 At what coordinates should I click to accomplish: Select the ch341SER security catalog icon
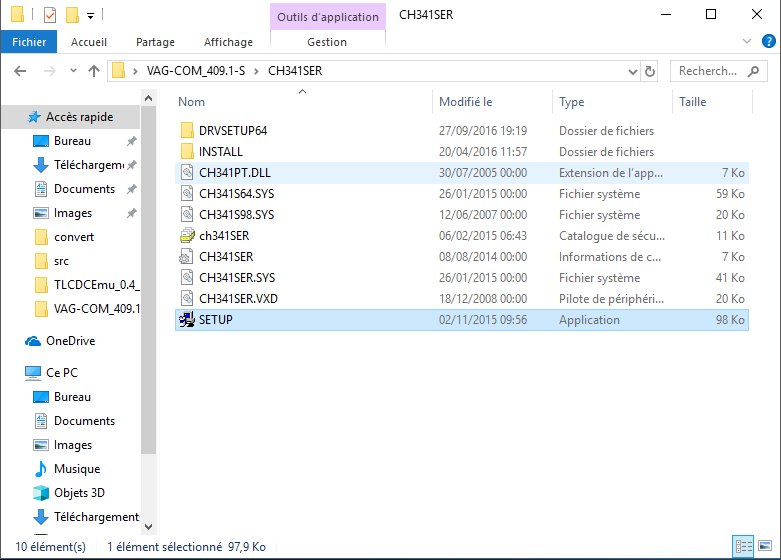tap(187, 236)
